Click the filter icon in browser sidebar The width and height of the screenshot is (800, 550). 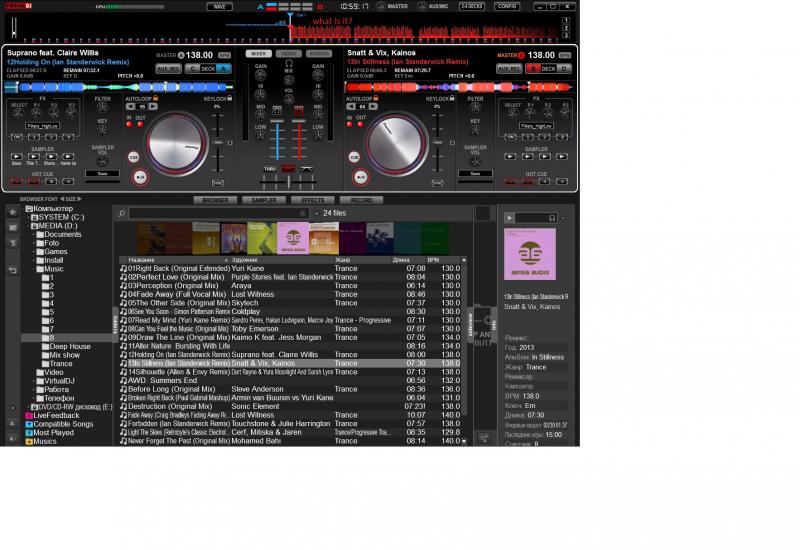point(13,244)
